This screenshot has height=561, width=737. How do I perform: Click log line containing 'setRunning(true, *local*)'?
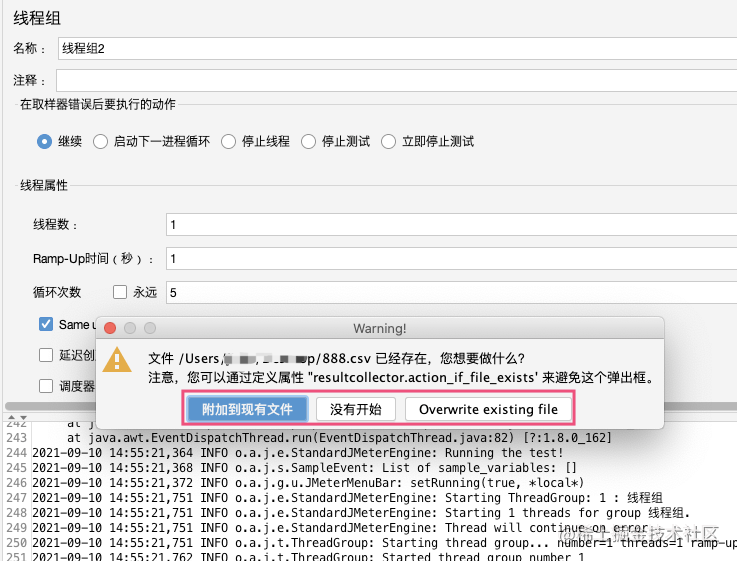coord(308,483)
